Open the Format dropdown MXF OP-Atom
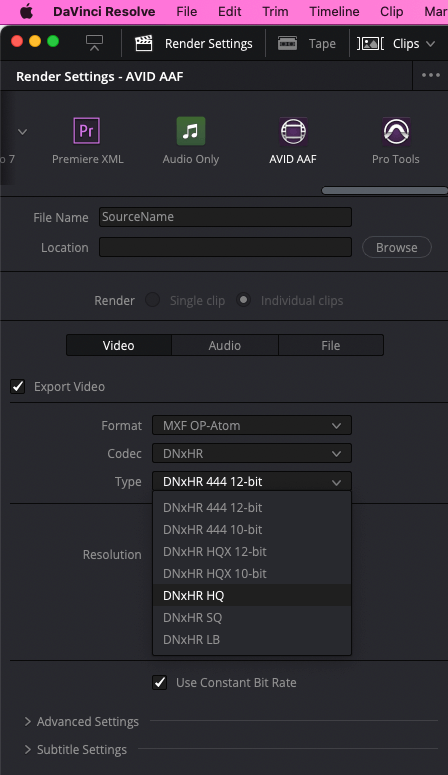The width and height of the screenshot is (448, 775). (252, 425)
